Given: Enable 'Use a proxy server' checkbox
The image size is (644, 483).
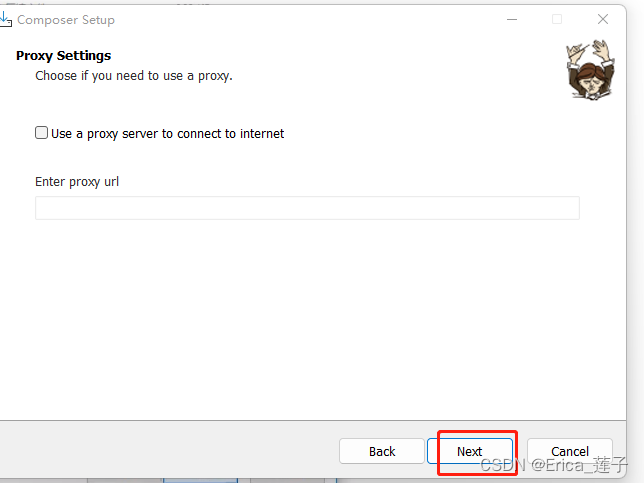Looking at the screenshot, I should pos(41,133).
